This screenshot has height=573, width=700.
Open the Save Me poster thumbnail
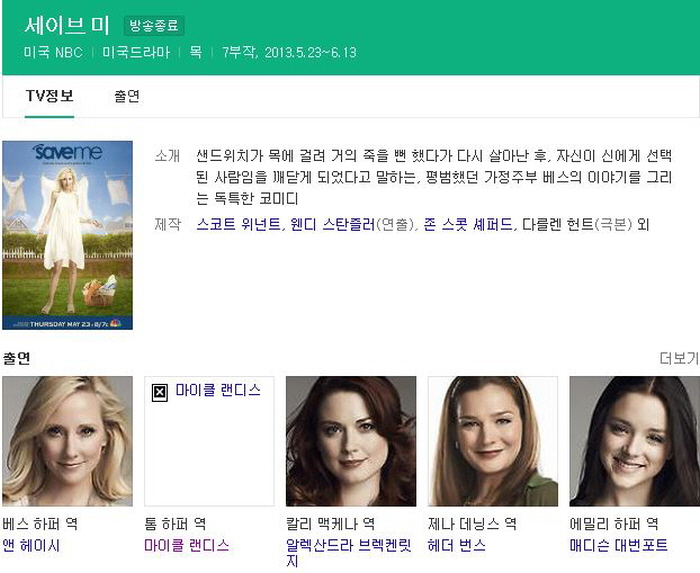click(x=67, y=235)
